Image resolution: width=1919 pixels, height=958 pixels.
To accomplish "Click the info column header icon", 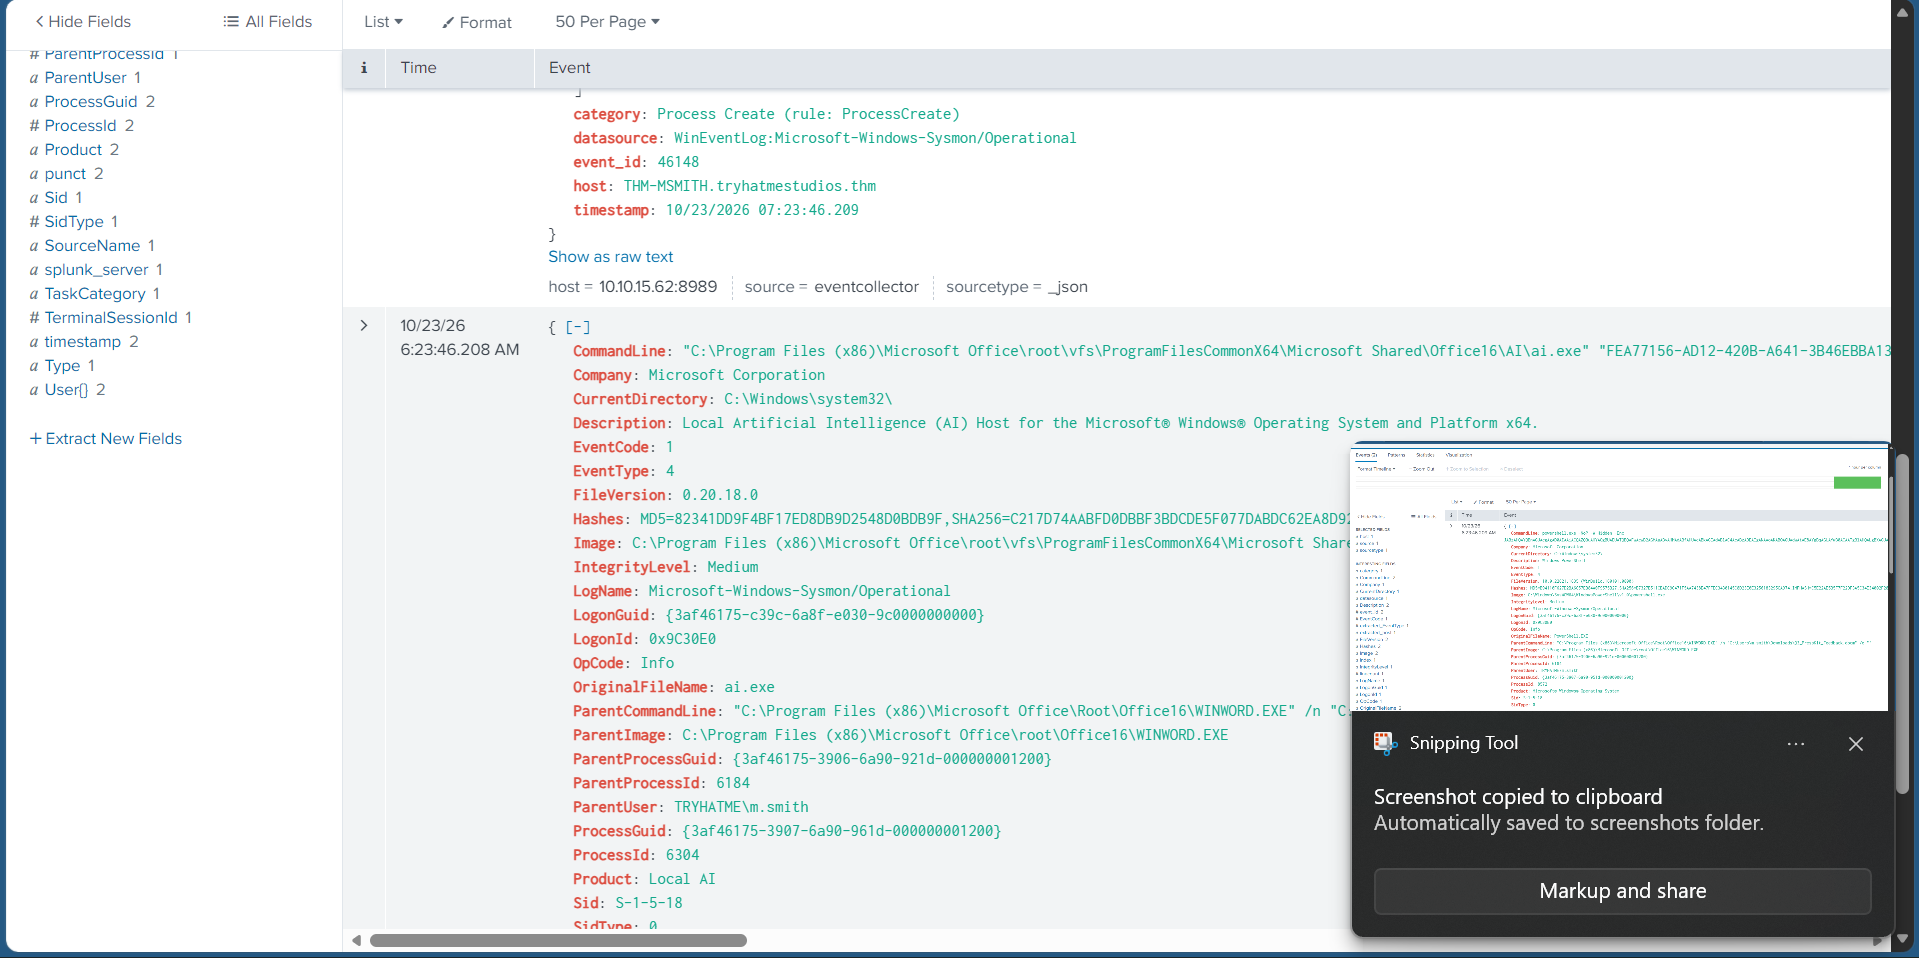I will click(x=364, y=68).
